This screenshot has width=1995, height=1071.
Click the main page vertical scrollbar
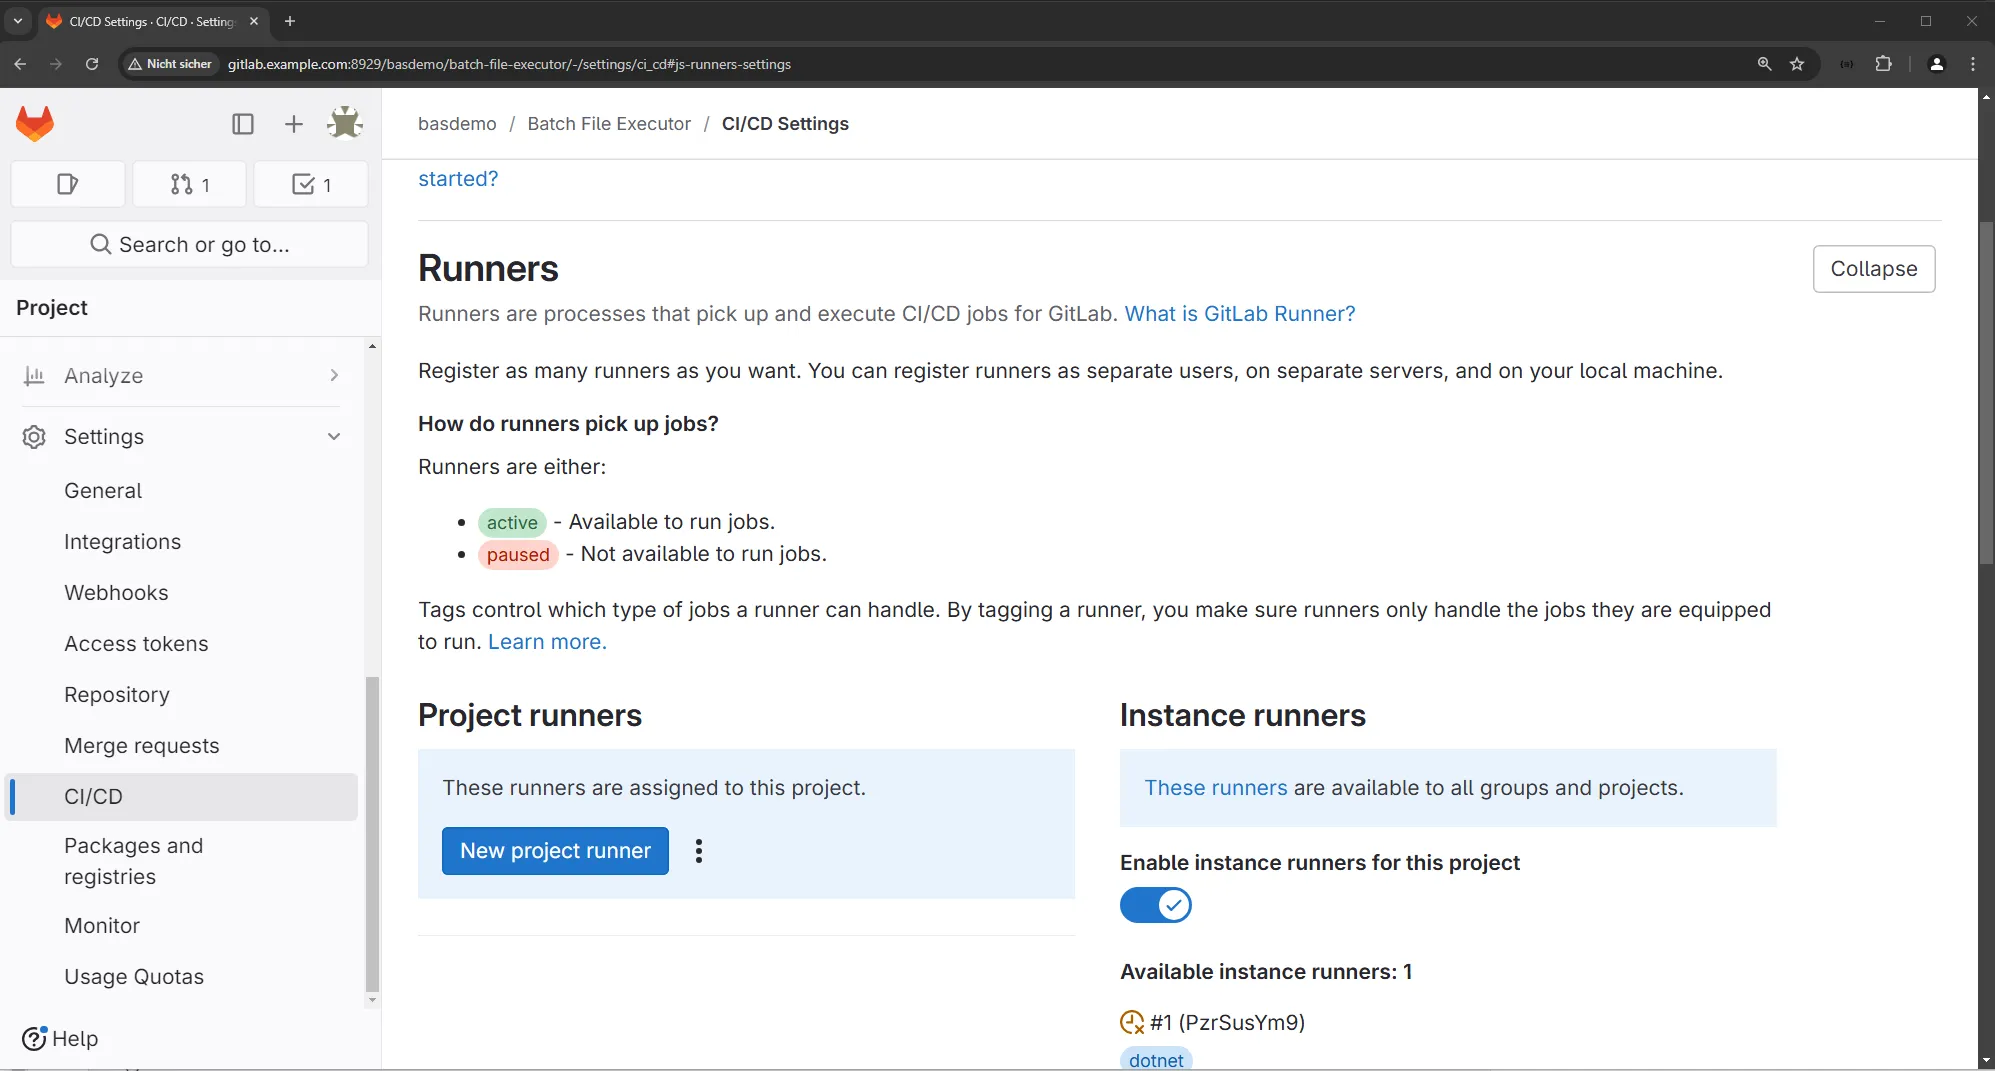click(x=1986, y=393)
